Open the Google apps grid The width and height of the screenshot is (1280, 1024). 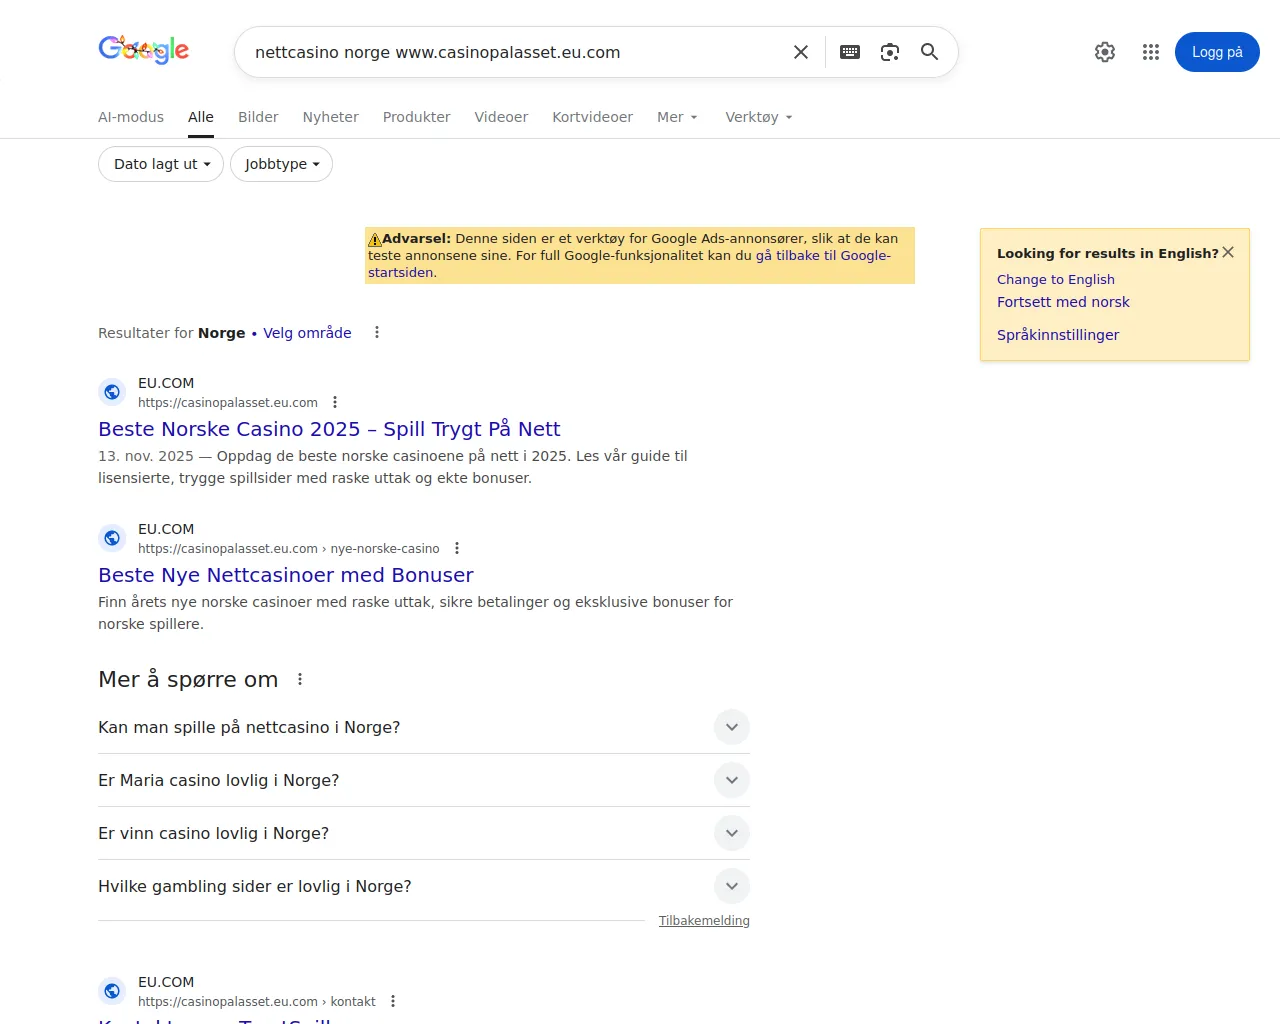coord(1151,52)
